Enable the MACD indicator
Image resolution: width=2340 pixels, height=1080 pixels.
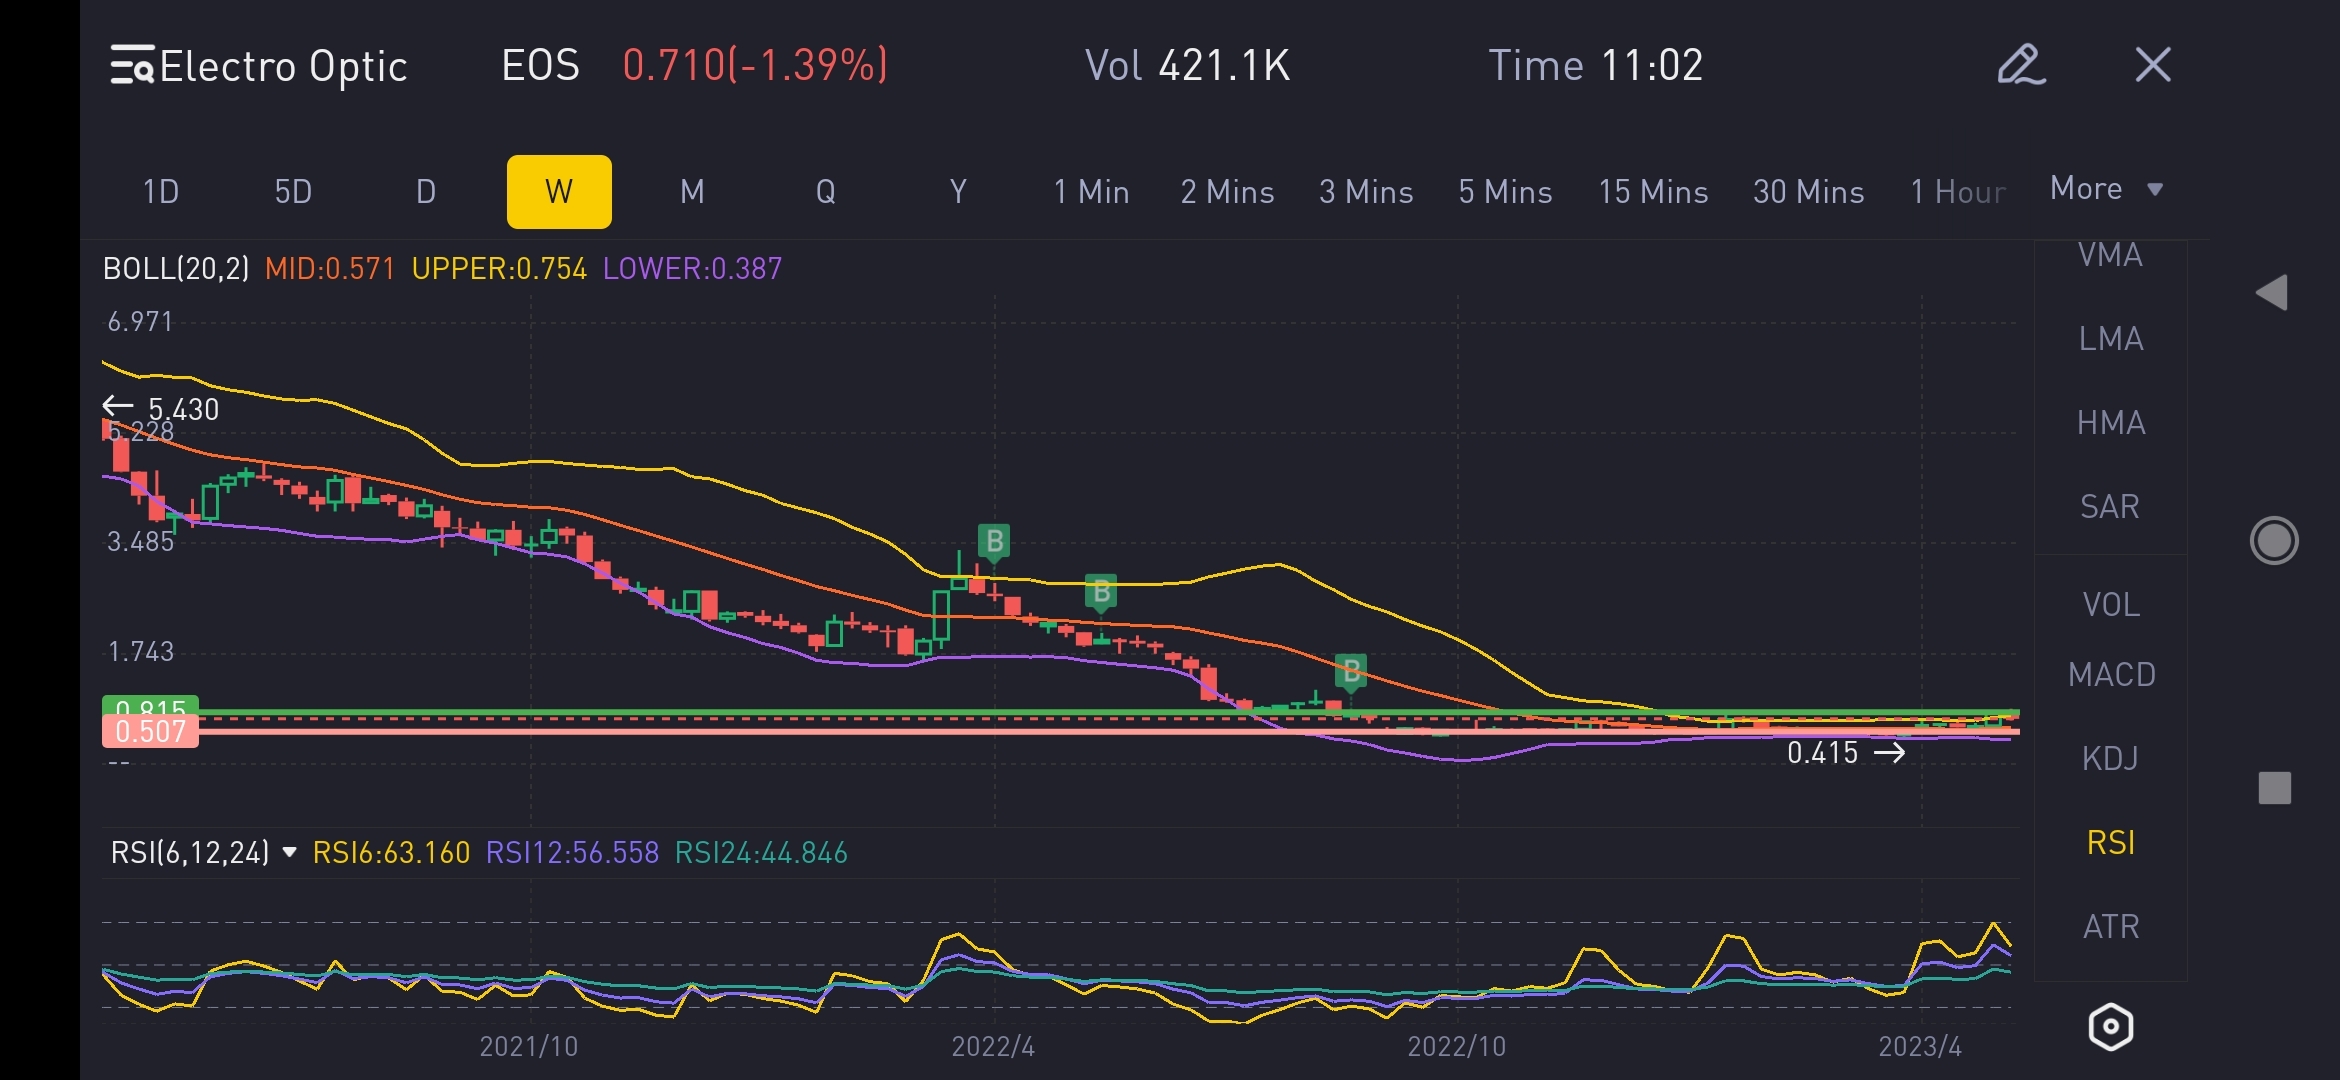[2111, 675]
